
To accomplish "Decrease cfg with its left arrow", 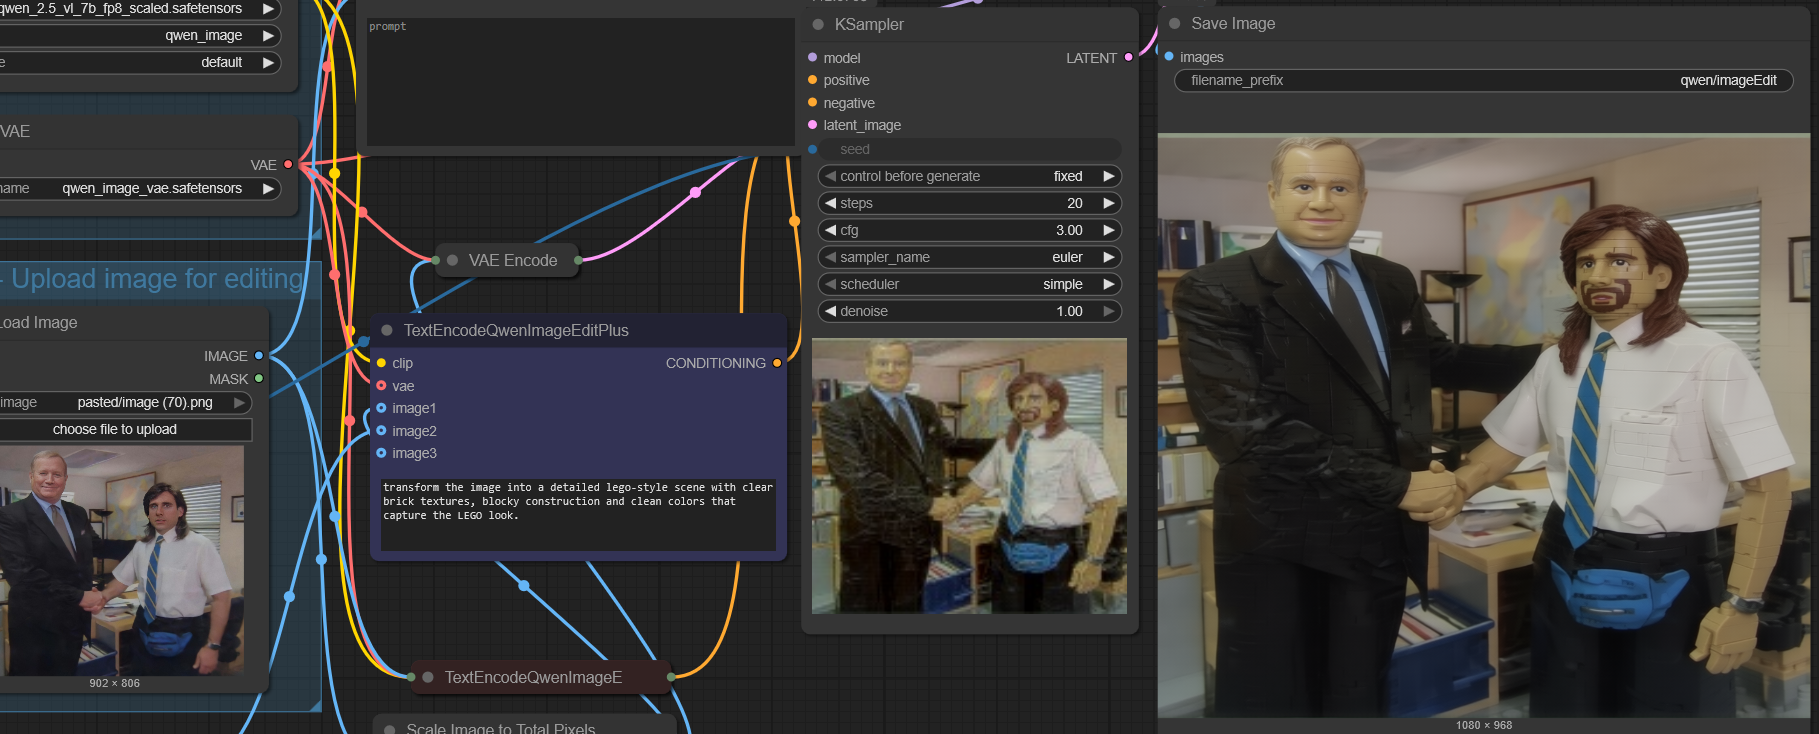I will click(x=830, y=230).
